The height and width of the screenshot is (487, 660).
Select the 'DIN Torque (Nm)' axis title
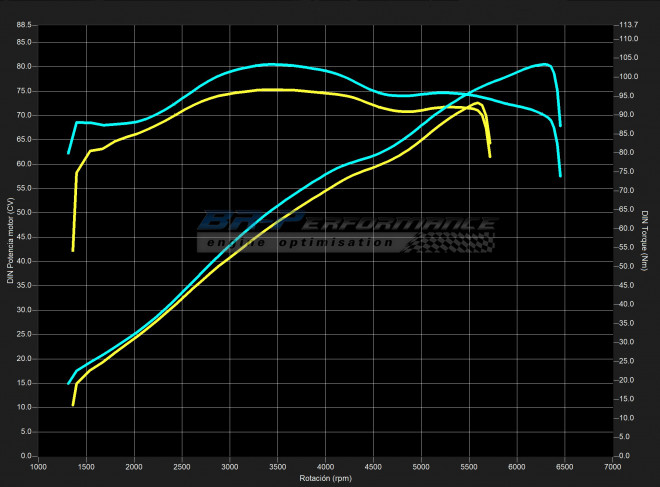tap(644, 240)
